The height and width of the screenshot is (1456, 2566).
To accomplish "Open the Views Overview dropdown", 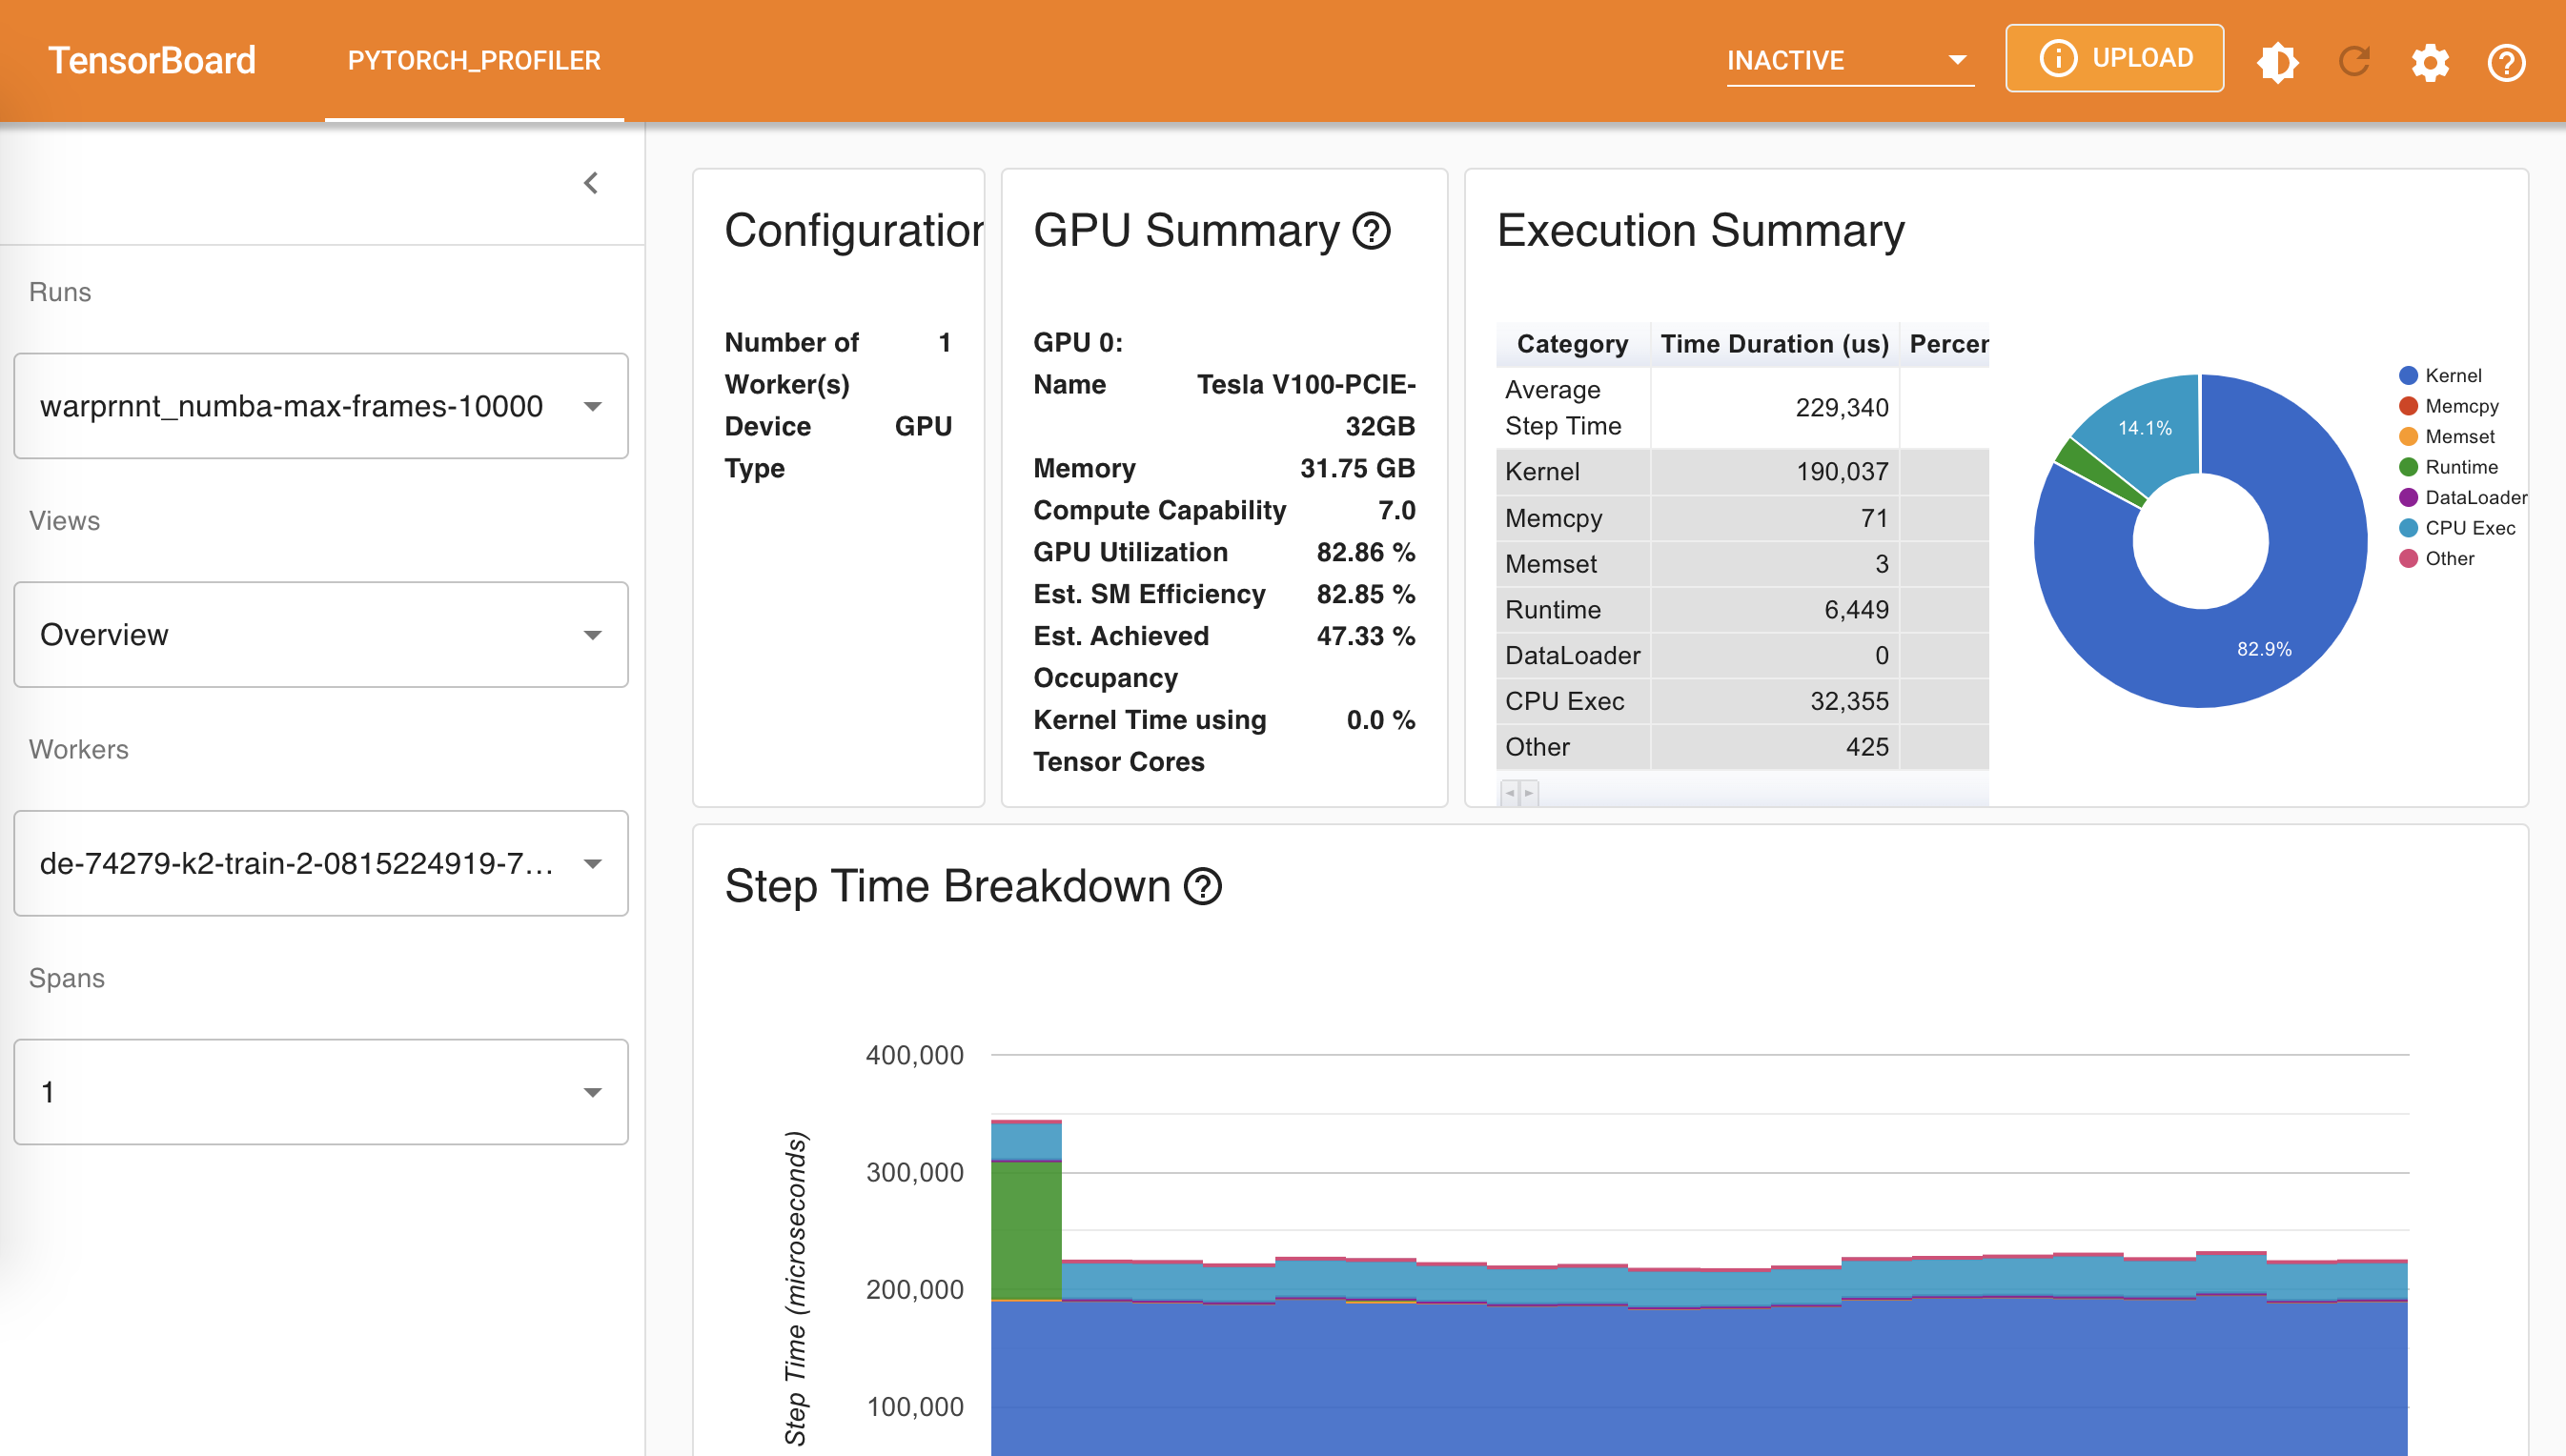I will (321, 634).
